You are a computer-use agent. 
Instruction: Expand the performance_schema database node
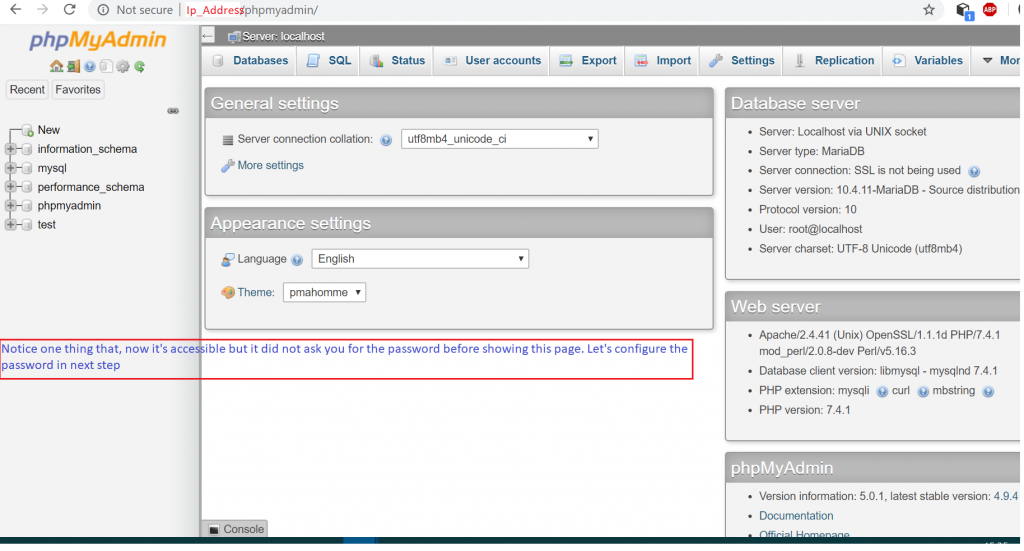10,187
